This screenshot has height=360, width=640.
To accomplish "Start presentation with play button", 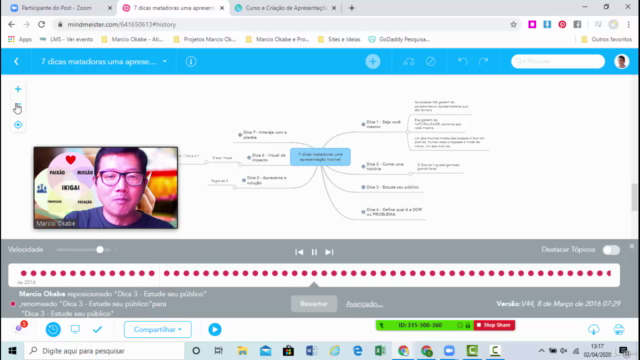I will (x=215, y=329).
